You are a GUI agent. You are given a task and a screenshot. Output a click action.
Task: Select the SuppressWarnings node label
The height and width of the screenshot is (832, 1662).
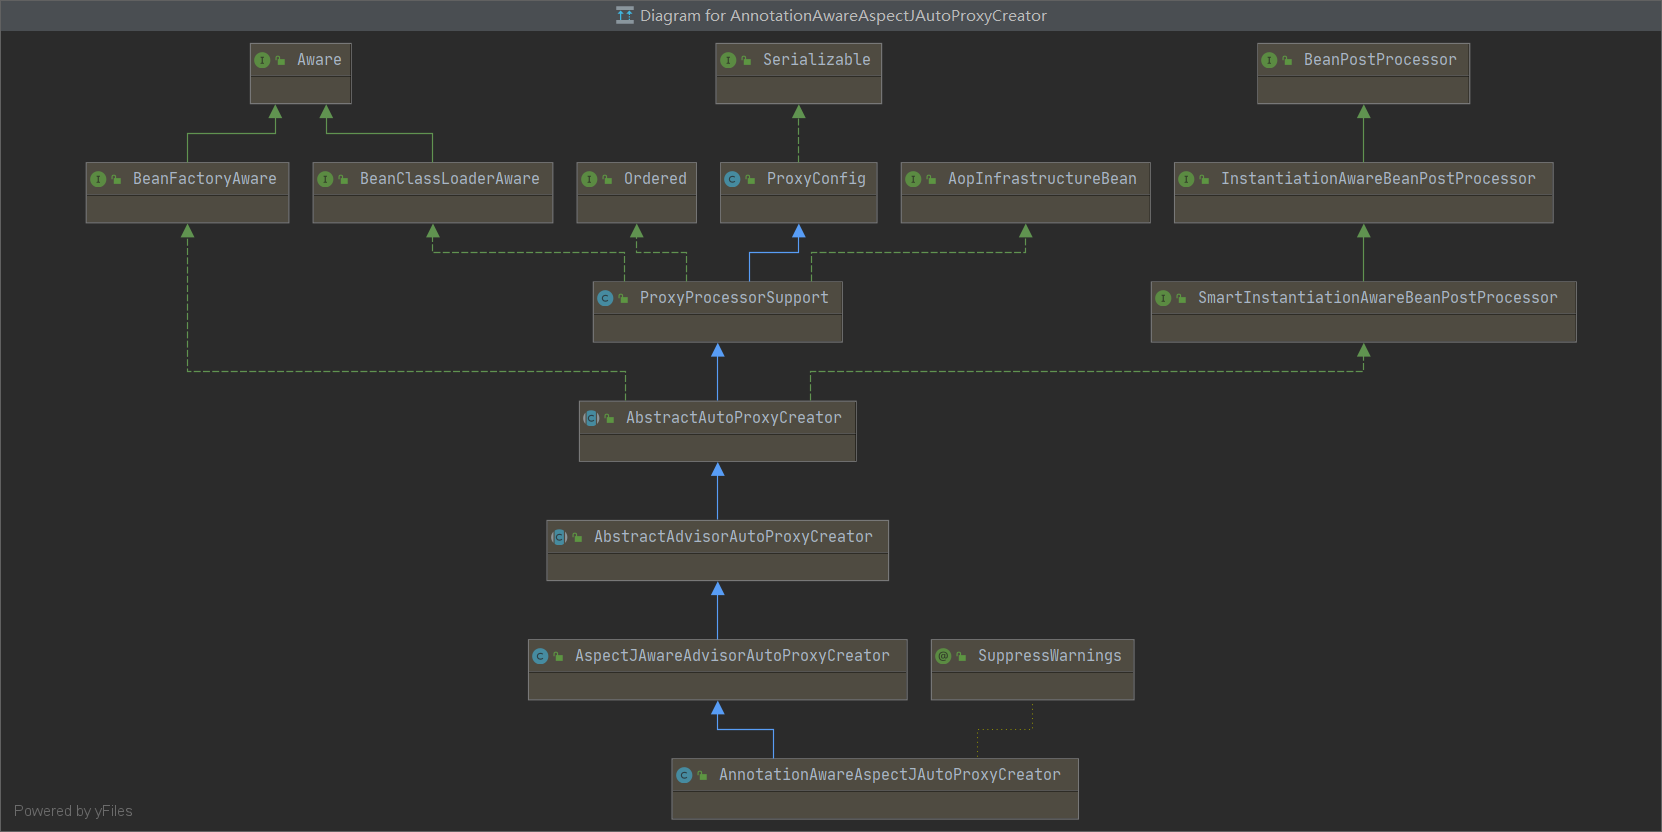click(x=1050, y=656)
